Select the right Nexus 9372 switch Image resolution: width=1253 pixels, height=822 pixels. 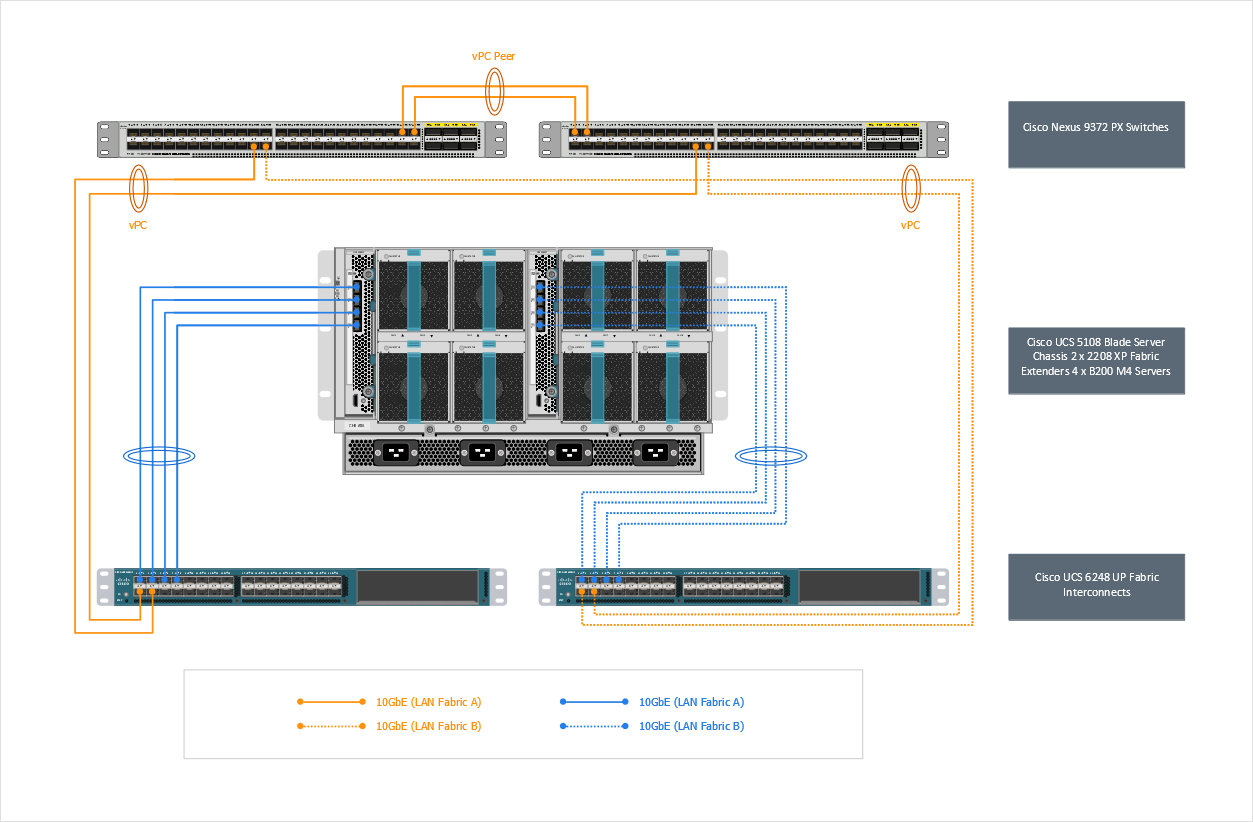[744, 139]
